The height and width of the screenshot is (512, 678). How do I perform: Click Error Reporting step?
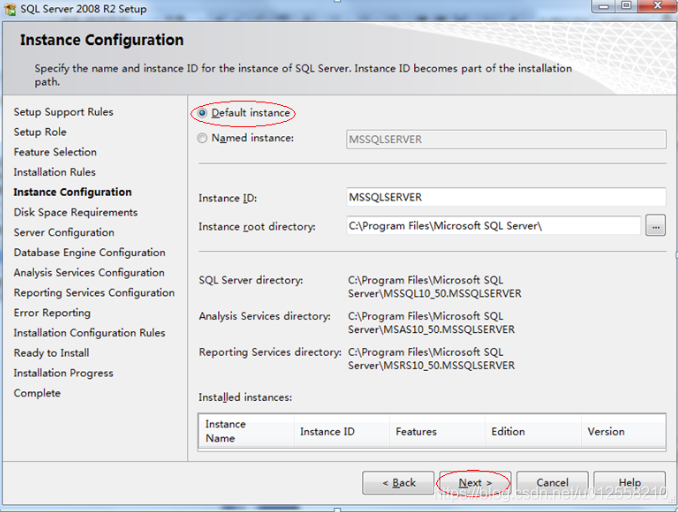52,313
